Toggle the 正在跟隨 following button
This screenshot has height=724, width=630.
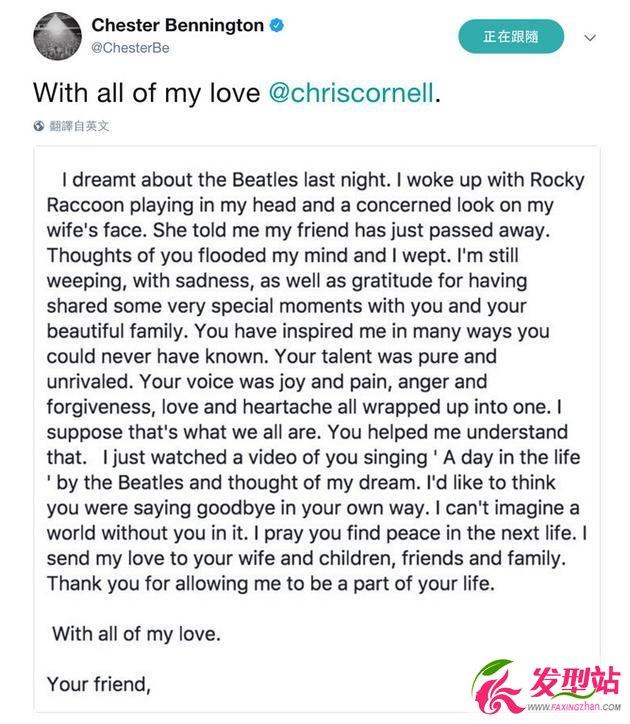pyautogui.click(x=510, y=36)
